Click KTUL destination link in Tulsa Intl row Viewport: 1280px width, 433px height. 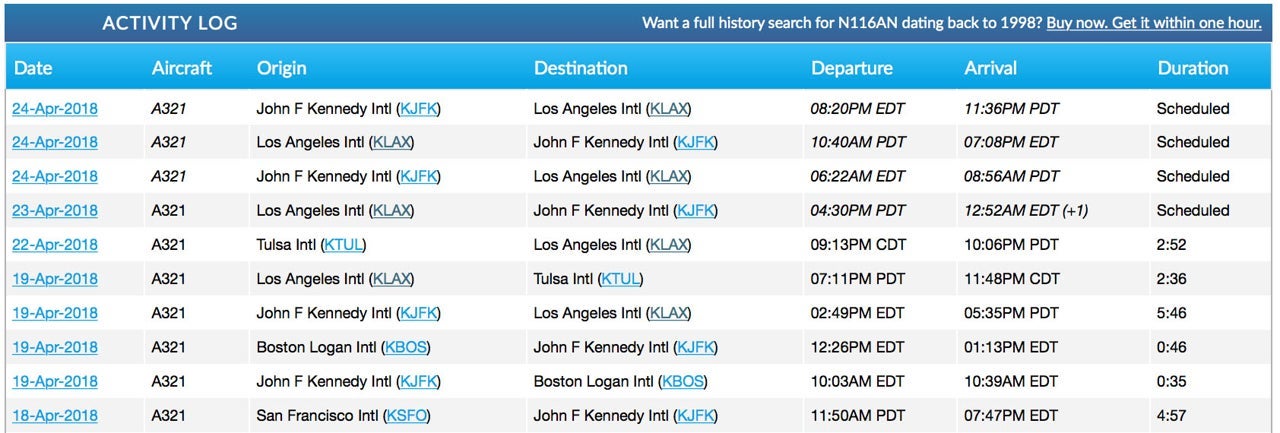coord(621,279)
